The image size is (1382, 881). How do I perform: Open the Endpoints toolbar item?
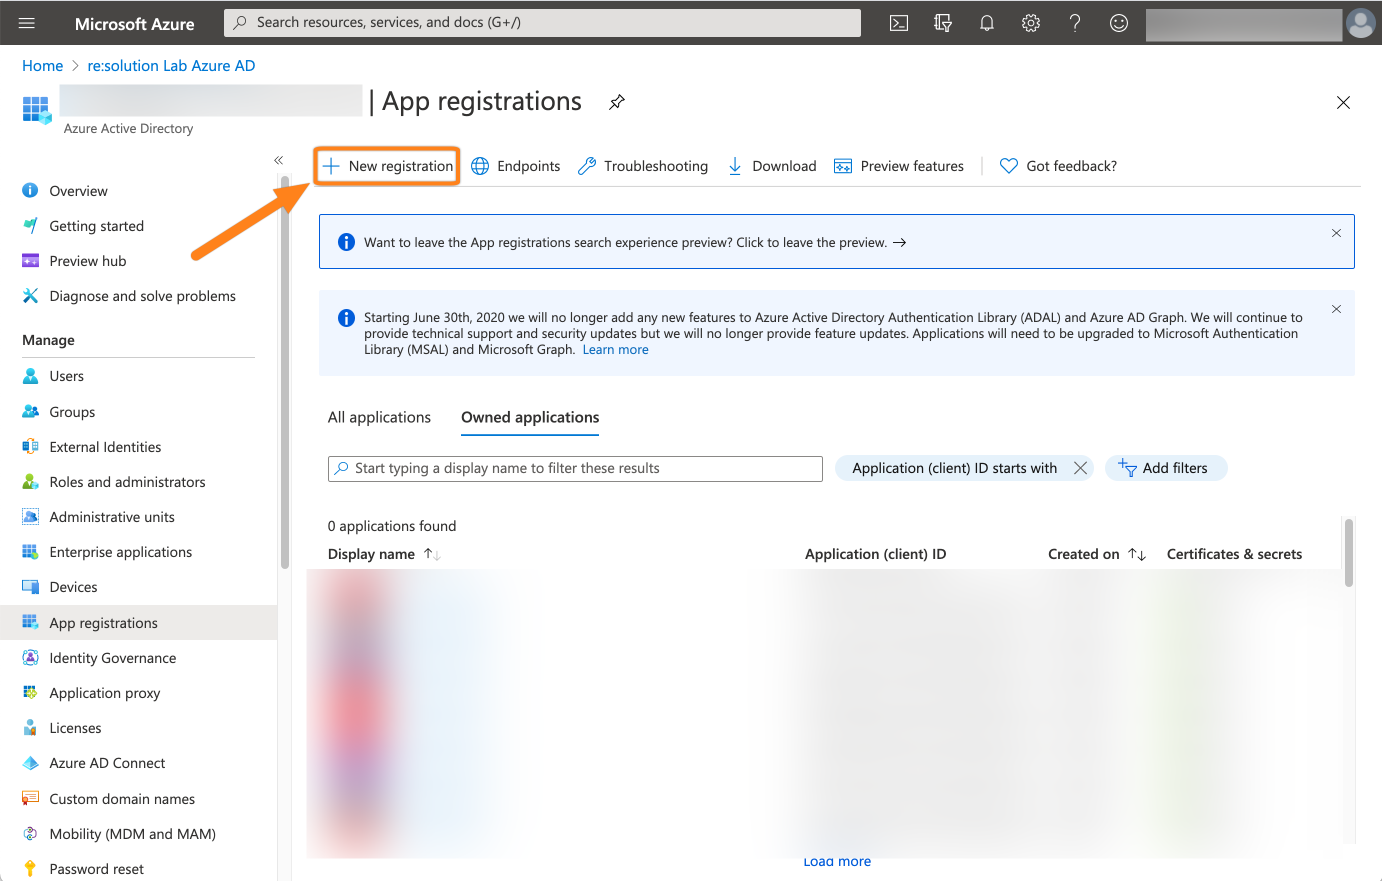click(x=516, y=166)
